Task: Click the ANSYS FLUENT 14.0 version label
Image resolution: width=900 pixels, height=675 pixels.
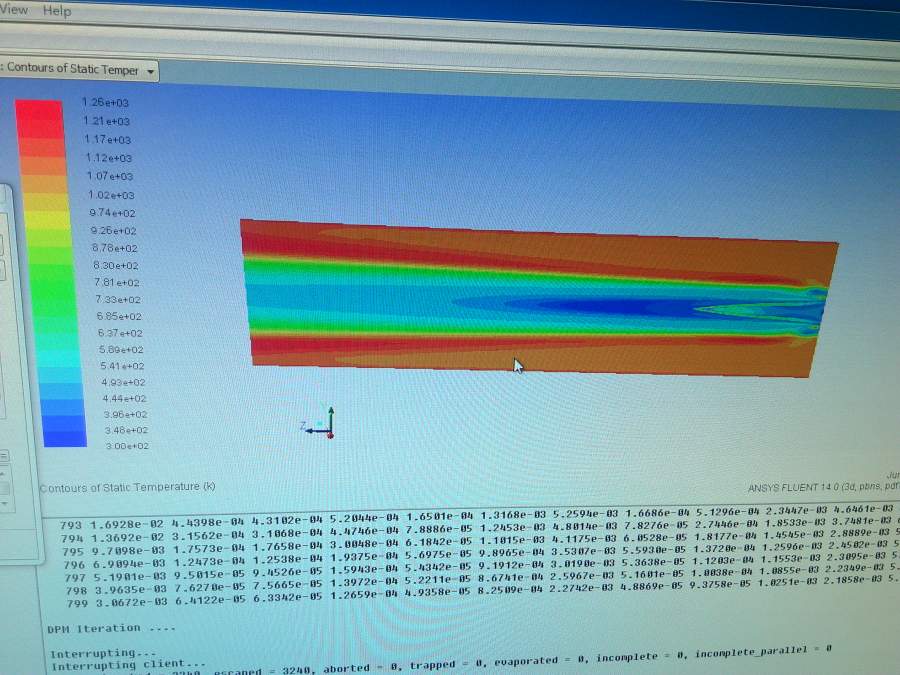Action: tap(824, 487)
